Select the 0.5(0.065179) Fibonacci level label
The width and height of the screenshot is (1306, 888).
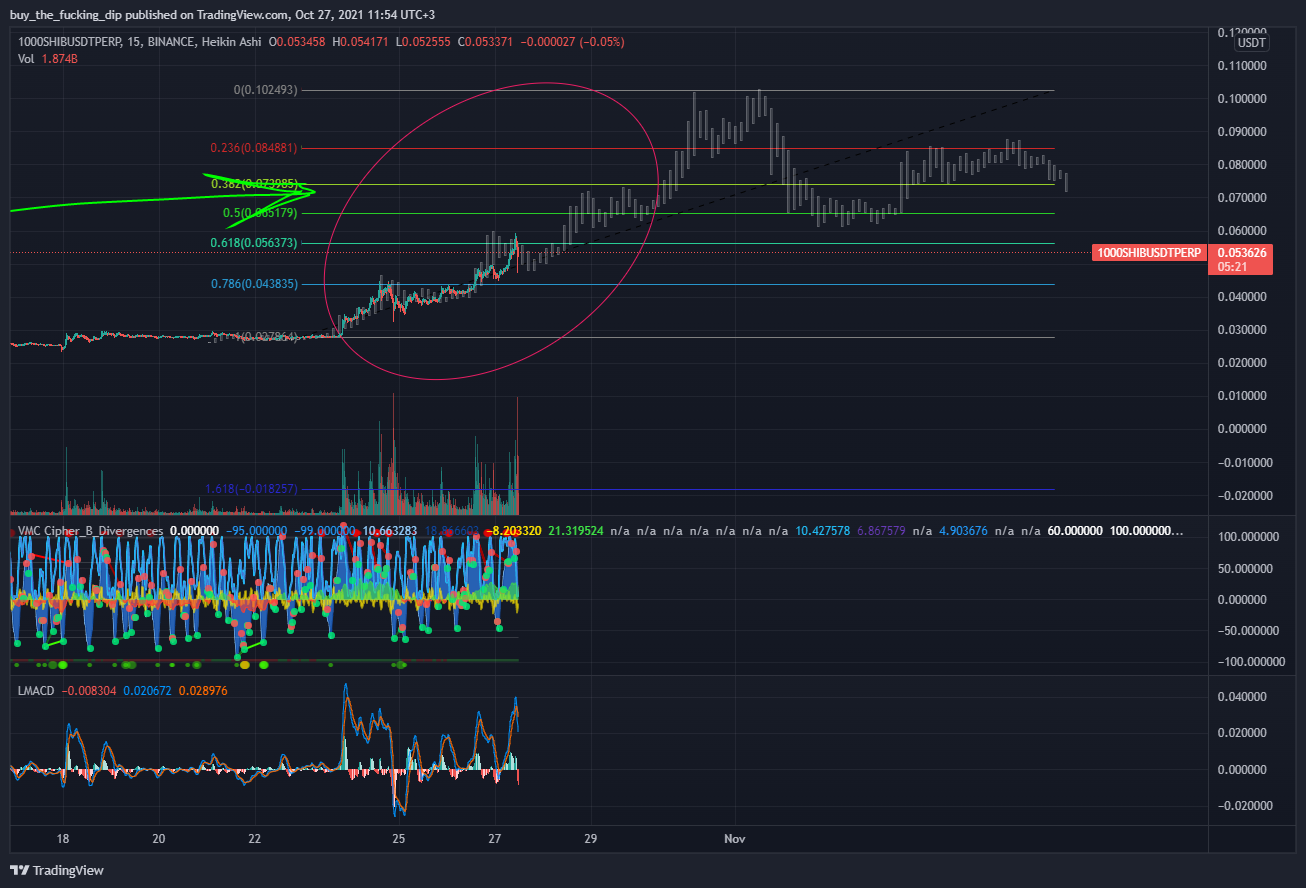click(x=259, y=213)
